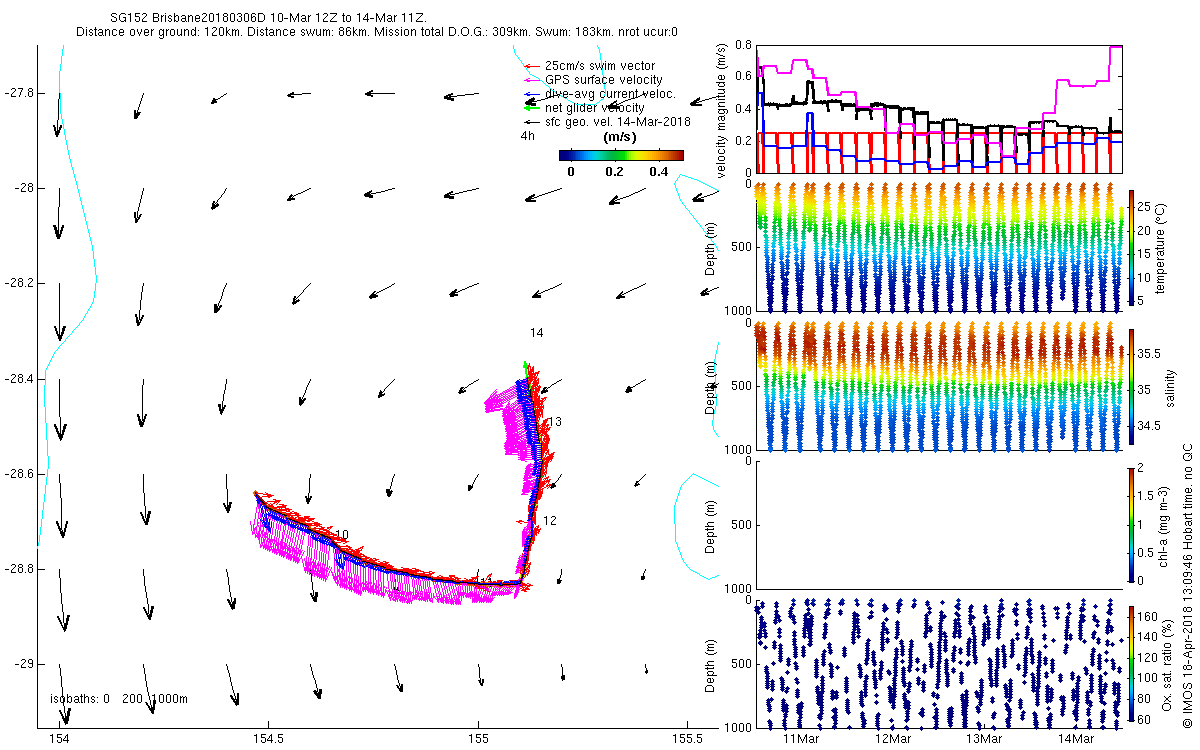Click the "155" longitude tick label
1200x750 pixels.
(479, 739)
